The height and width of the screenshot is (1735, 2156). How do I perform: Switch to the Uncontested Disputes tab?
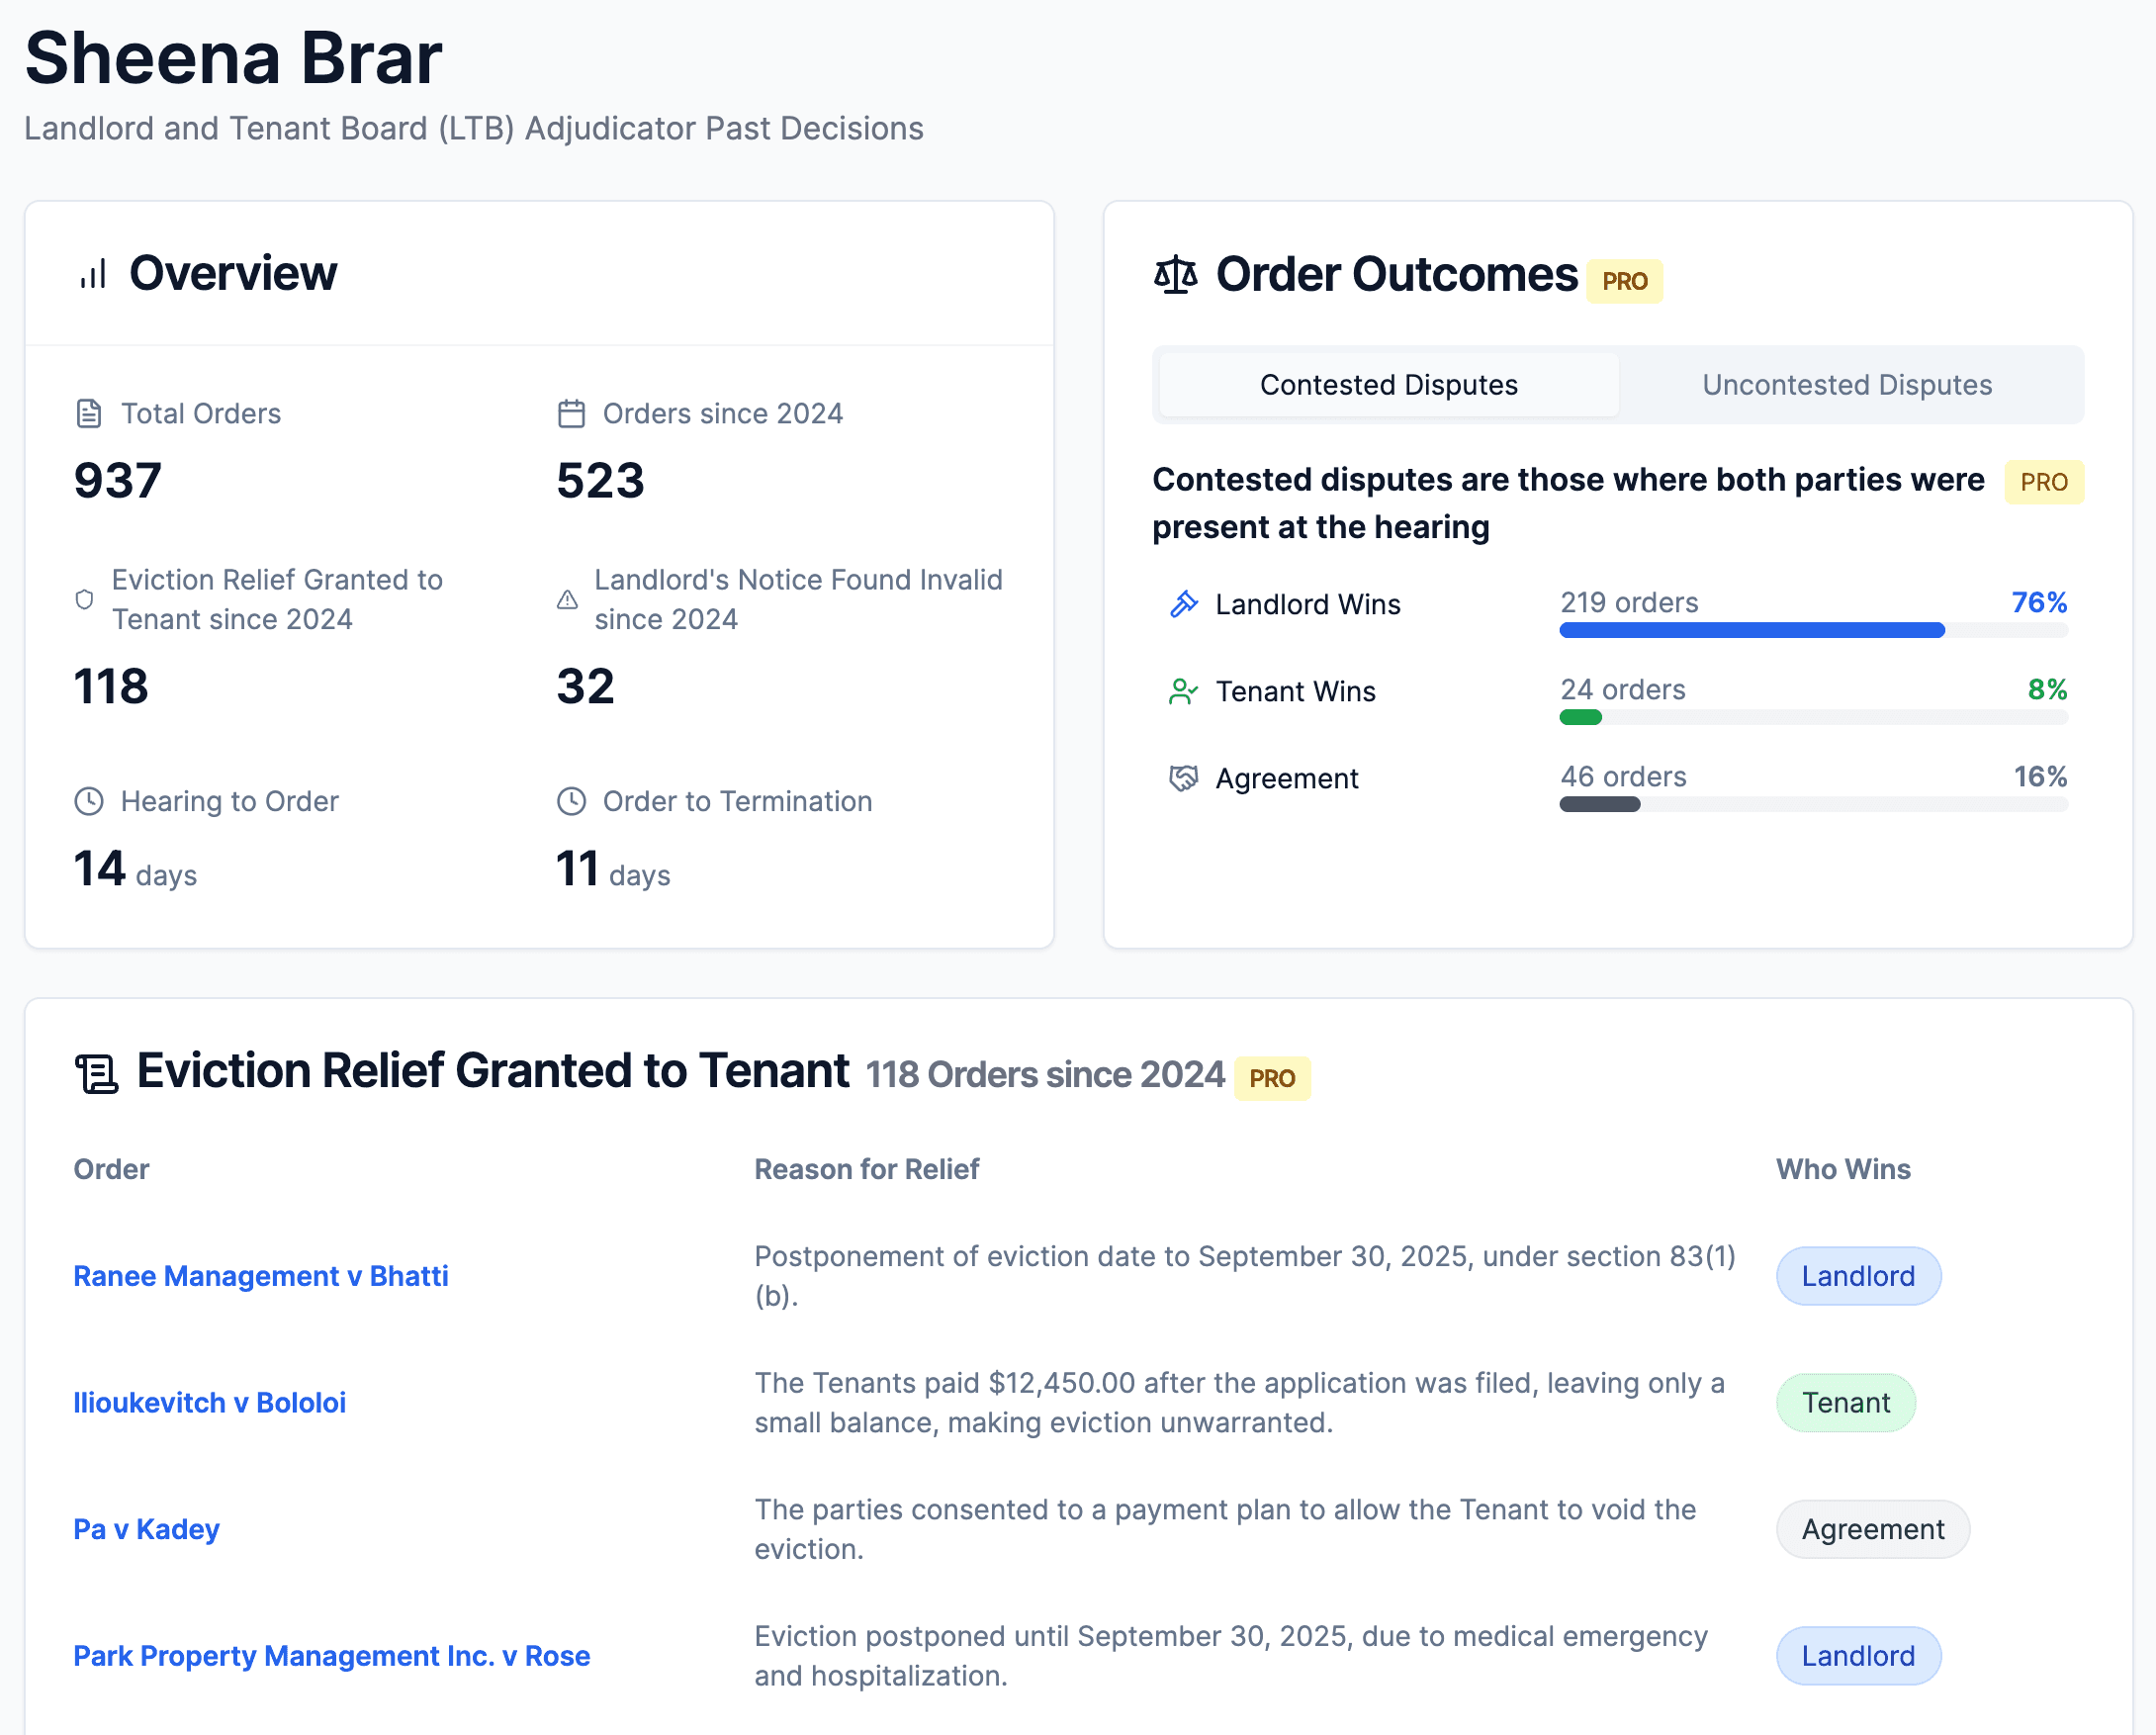pos(1846,385)
